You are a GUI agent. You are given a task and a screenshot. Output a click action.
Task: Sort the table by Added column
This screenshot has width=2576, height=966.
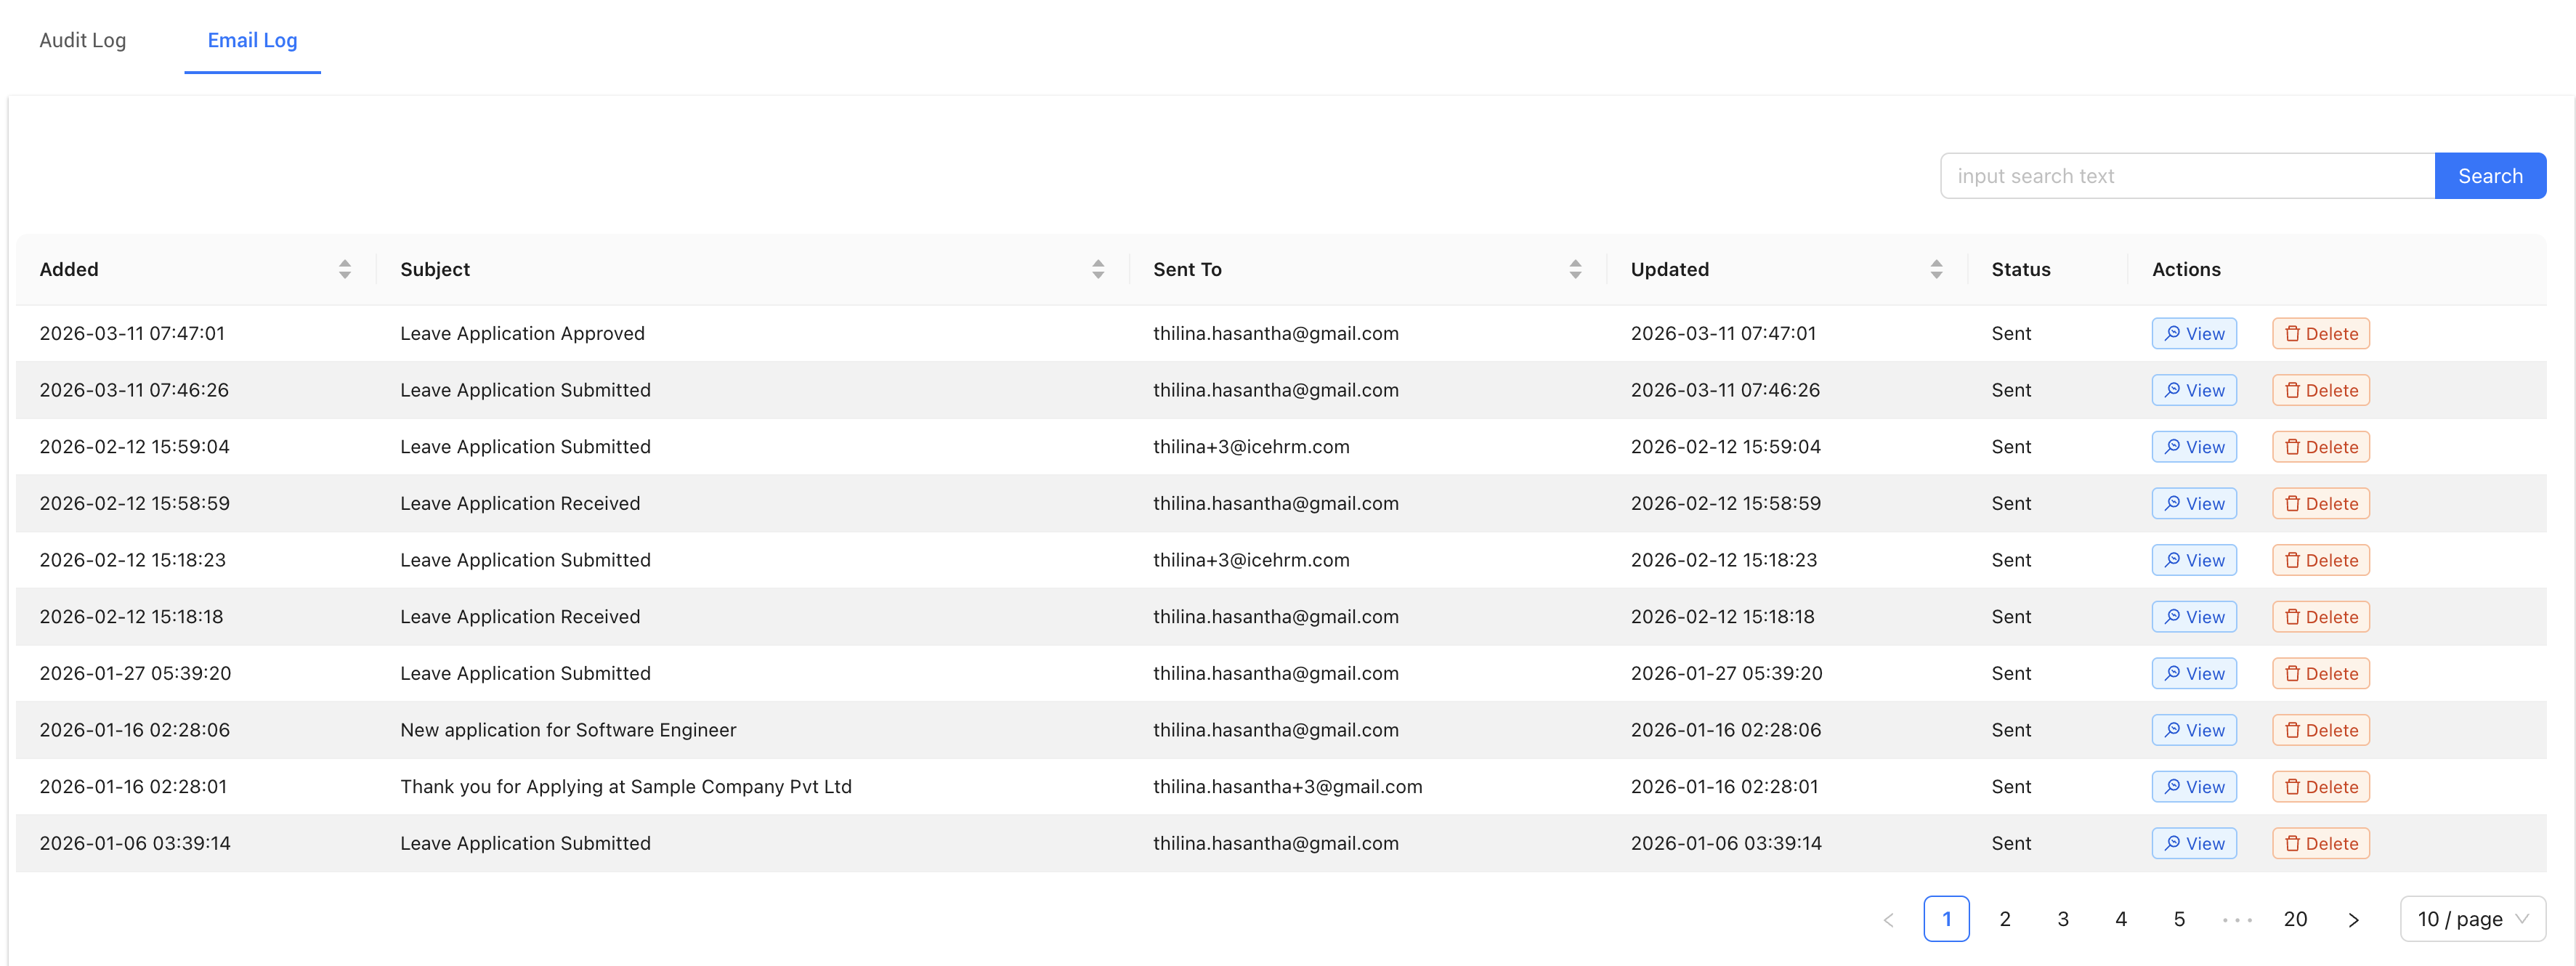click(x=344, y=268)
